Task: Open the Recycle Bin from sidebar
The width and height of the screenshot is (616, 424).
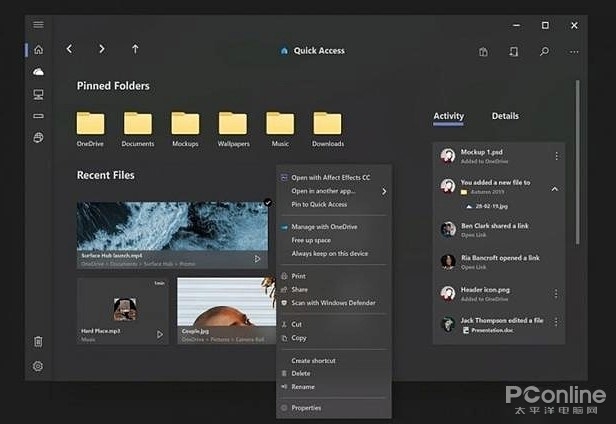Action: [x=38, y=342]
